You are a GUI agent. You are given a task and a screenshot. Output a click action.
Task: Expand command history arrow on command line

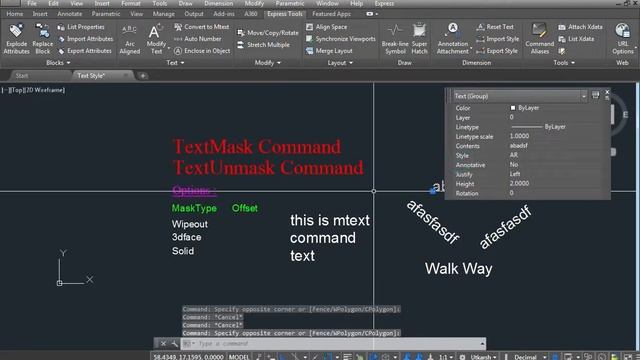point(482,344)
